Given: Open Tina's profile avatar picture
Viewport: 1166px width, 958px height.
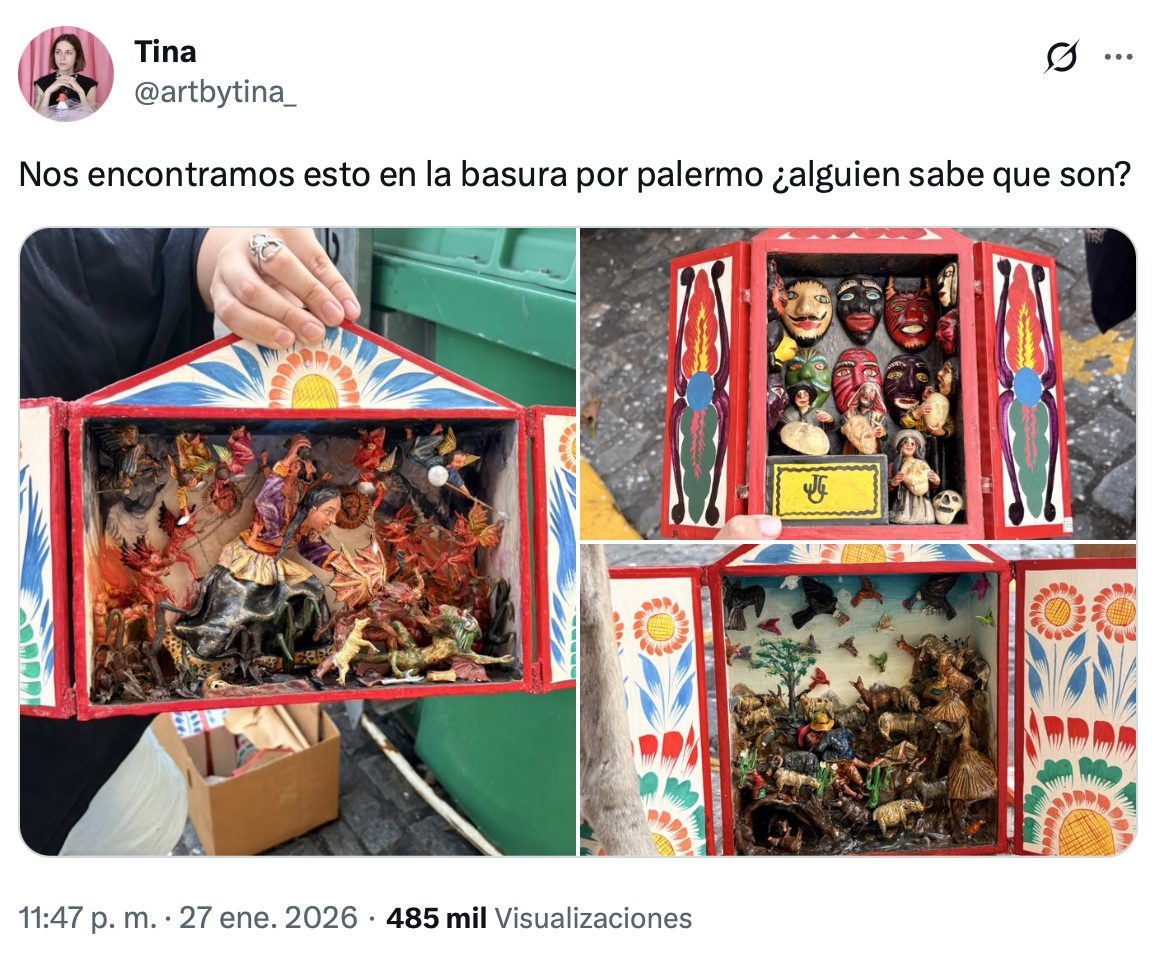Looking at the screenshot, I should point(65,74).
